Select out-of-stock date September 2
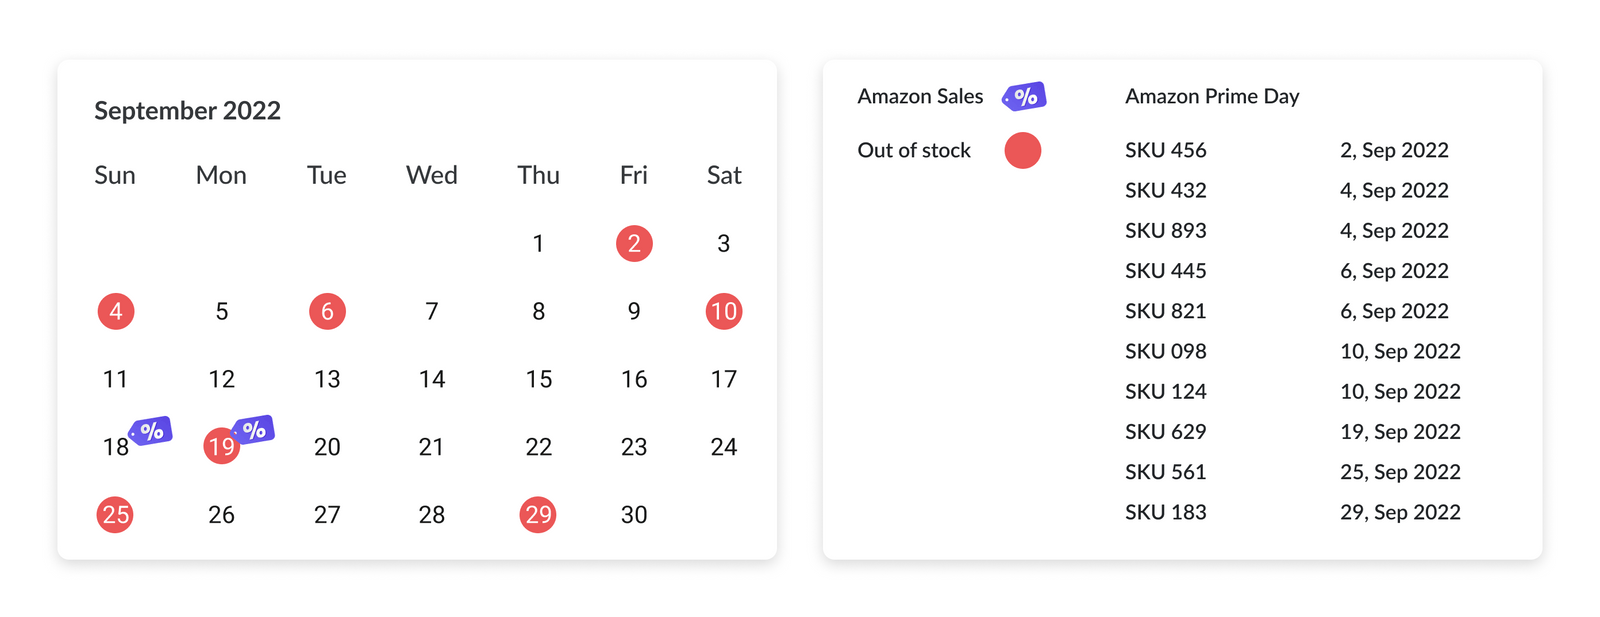Viewport: 1600px width, 617px height. pyautogui.click(x=634, y=243)
